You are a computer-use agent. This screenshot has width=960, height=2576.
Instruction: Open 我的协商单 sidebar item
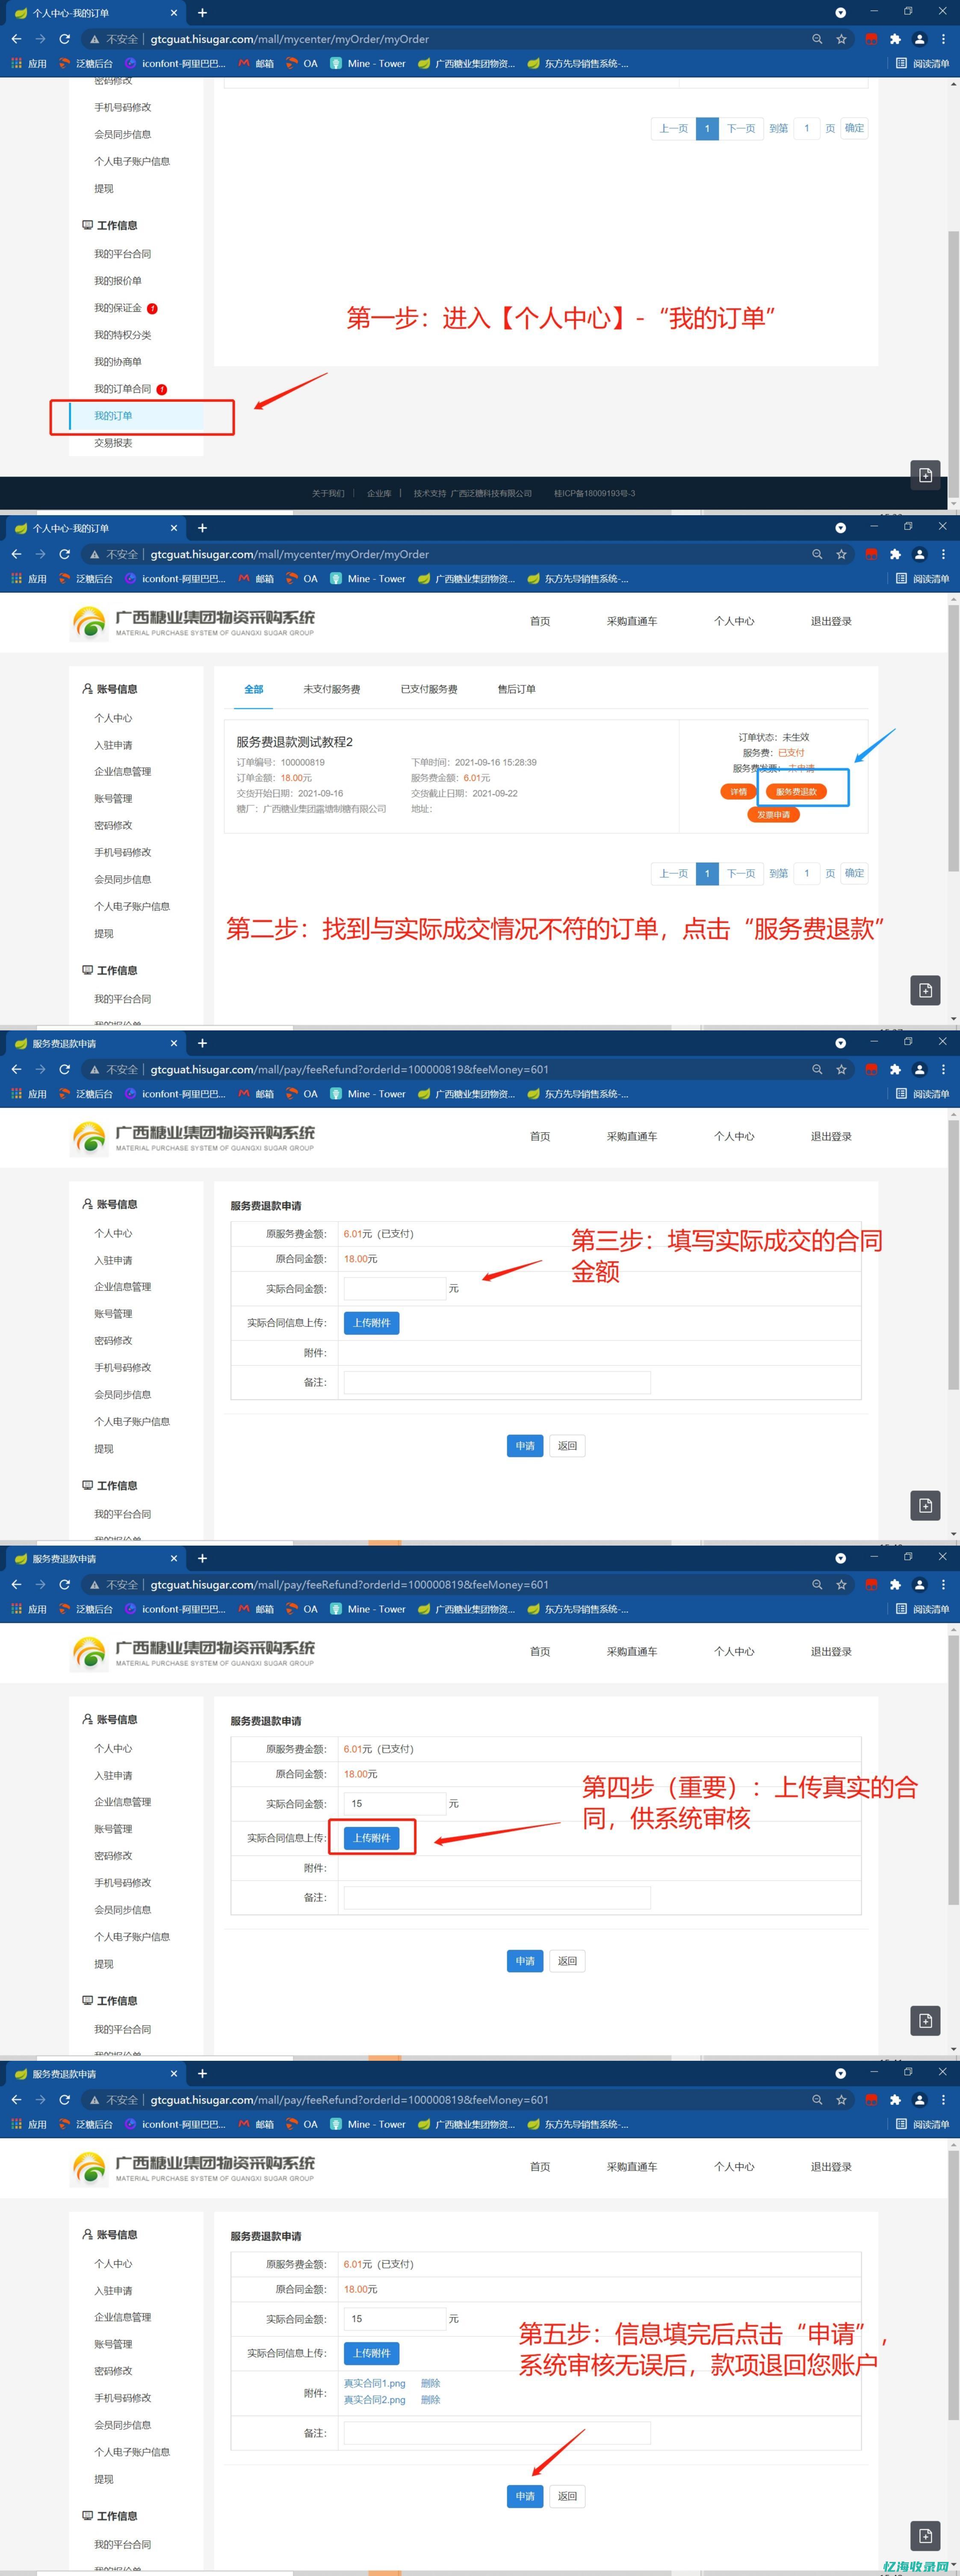pyautogui.click(x=118, y=362)
